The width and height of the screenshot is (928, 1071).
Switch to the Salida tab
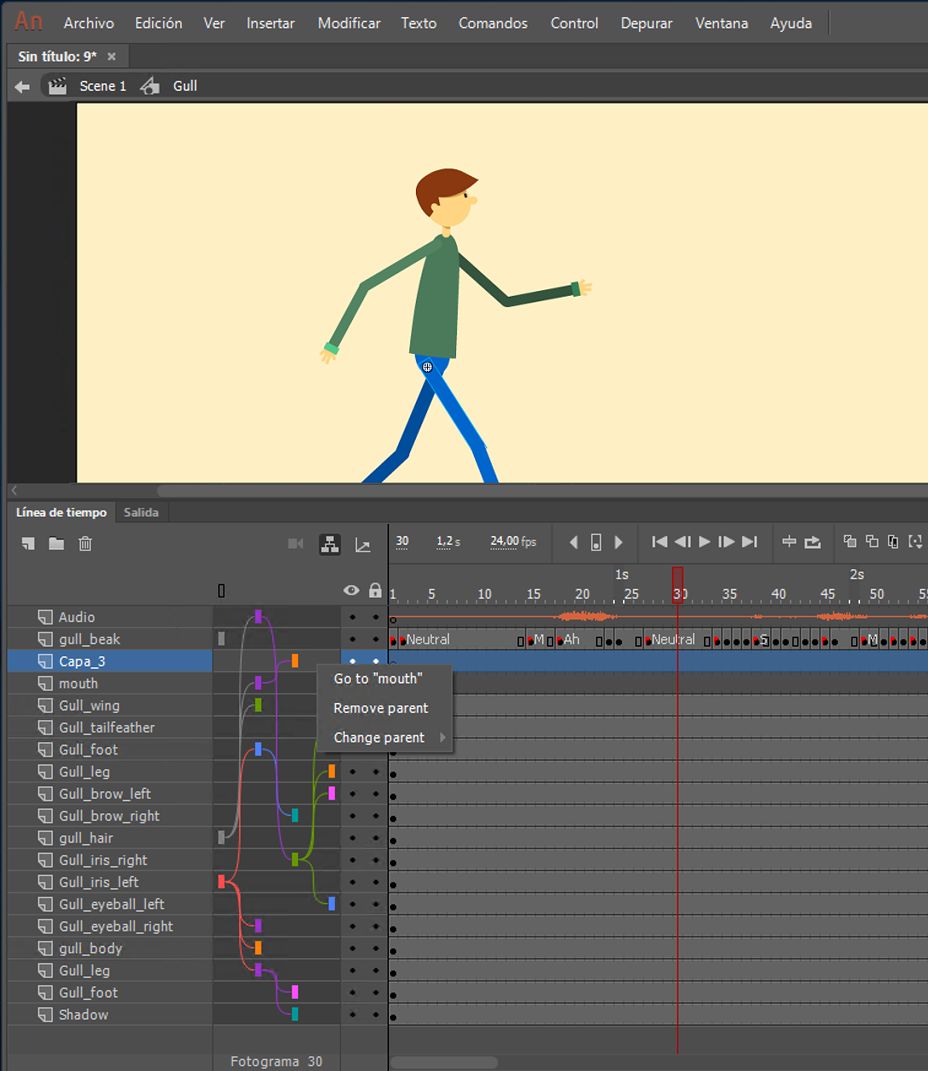(141, 512)
